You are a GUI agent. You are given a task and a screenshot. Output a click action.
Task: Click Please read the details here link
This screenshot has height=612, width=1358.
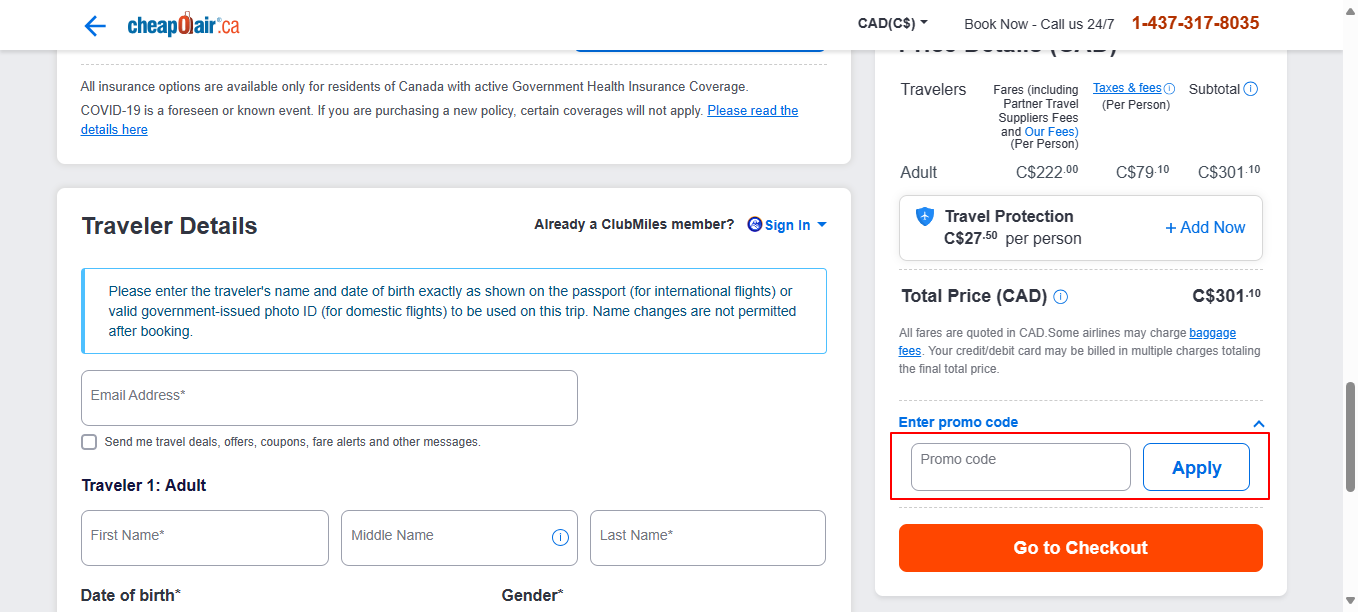tap(752, 110)
